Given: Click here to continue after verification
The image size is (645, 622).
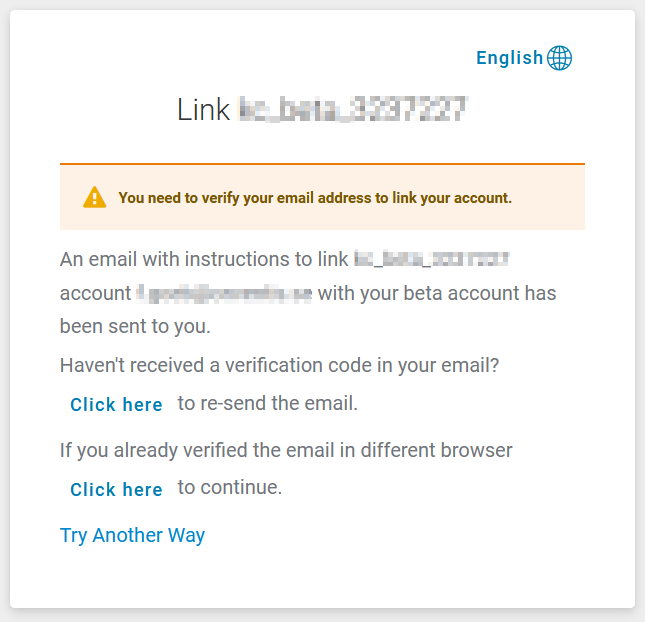Looking at the screenshot, I should [116, 490].
